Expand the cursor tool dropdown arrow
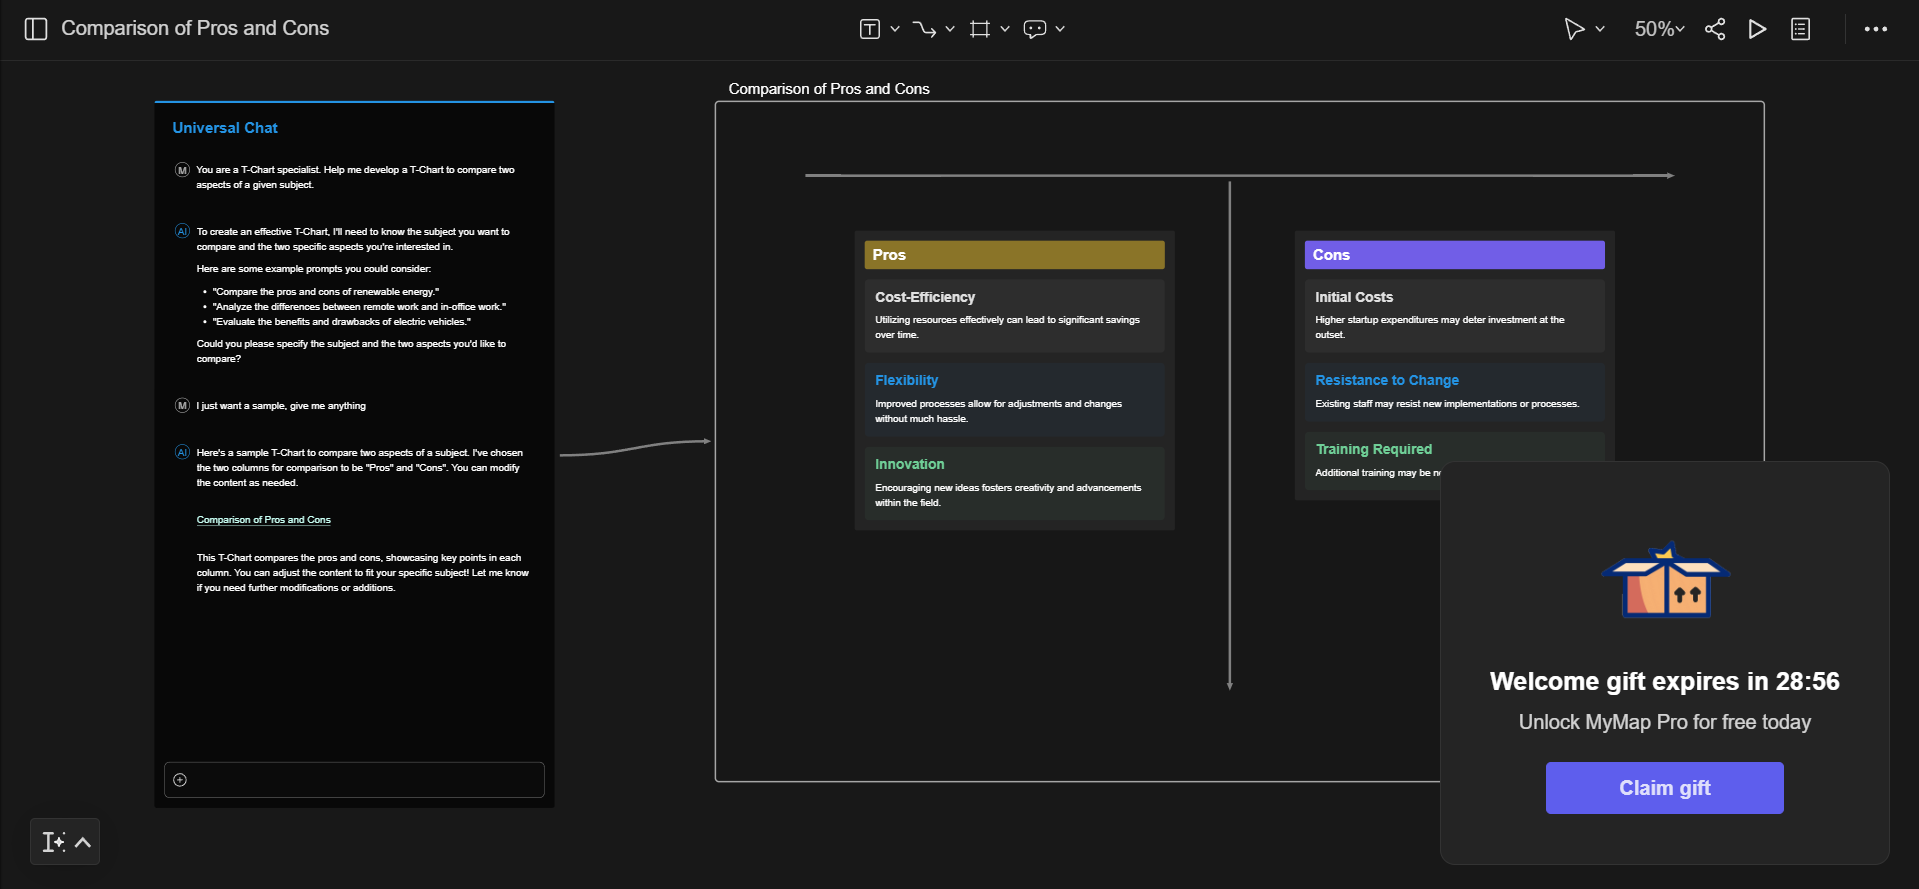Viewport: 1919px width, 889px height. pyautogui.click(x=1600, y=29)
